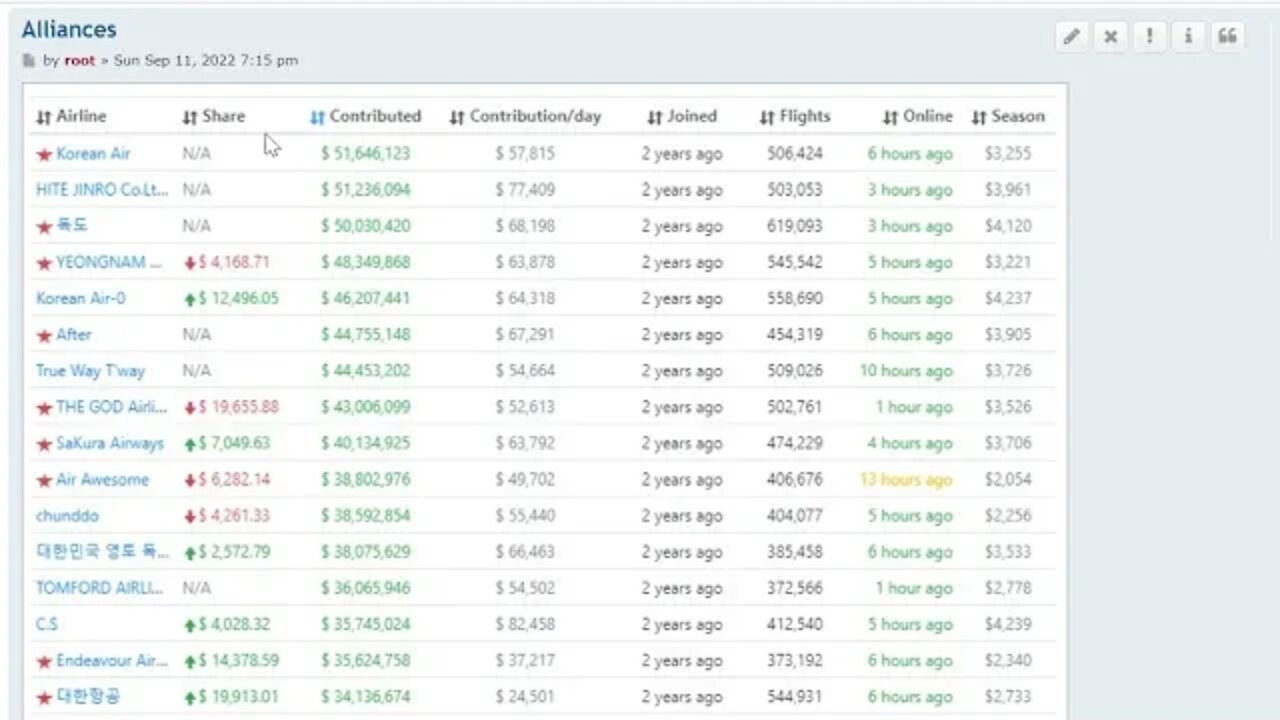Select the flights count 544,931
The width and height of the screenshot is (1280, 720).
pos(795,697)
